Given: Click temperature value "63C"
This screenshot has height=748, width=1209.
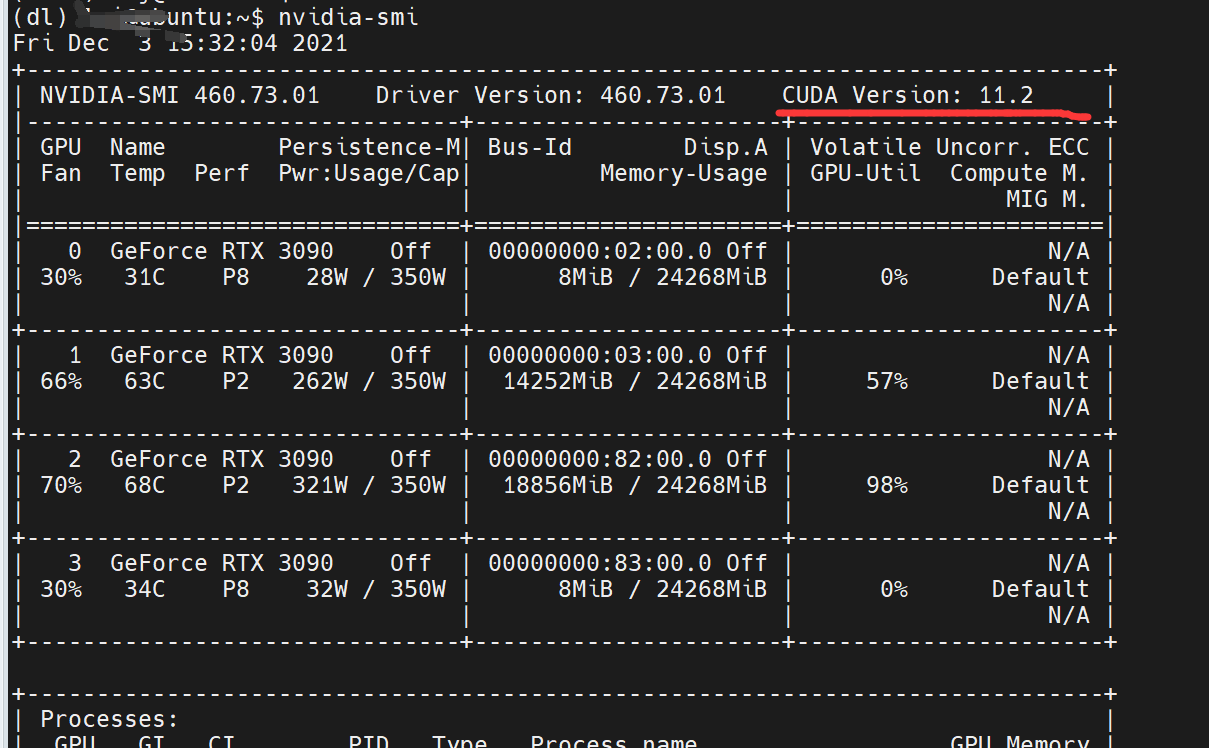Looking at the screenshot, I should click(x=145, y=382).
